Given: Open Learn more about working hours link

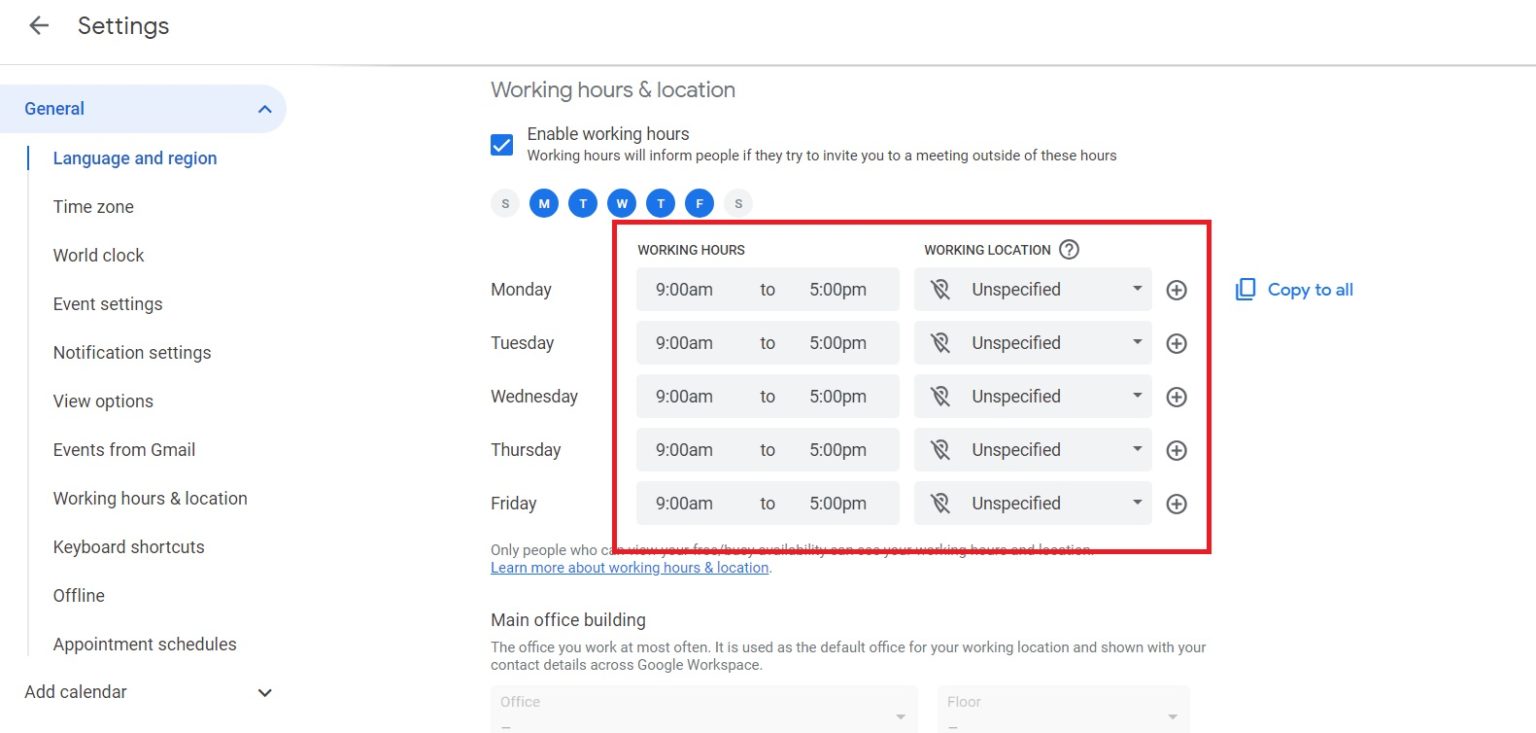Looking at the screenshot, I should click(629, 568).
